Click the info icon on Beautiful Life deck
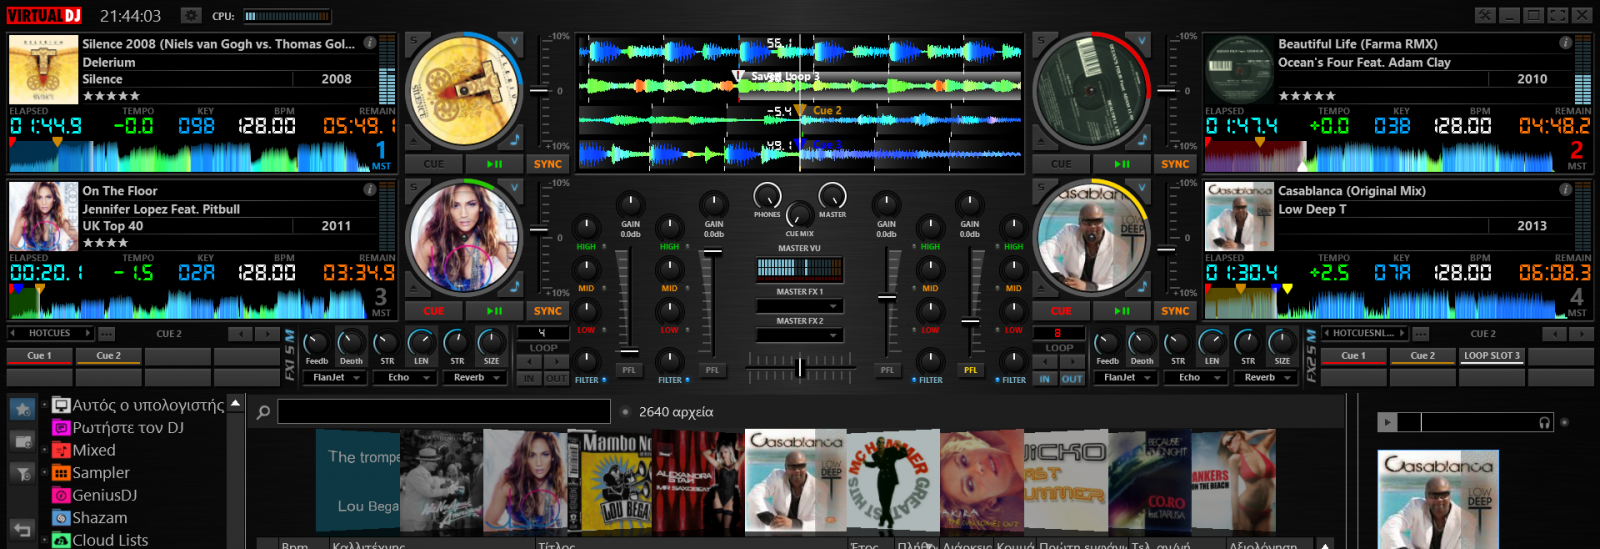 (x=1566, y=43)
